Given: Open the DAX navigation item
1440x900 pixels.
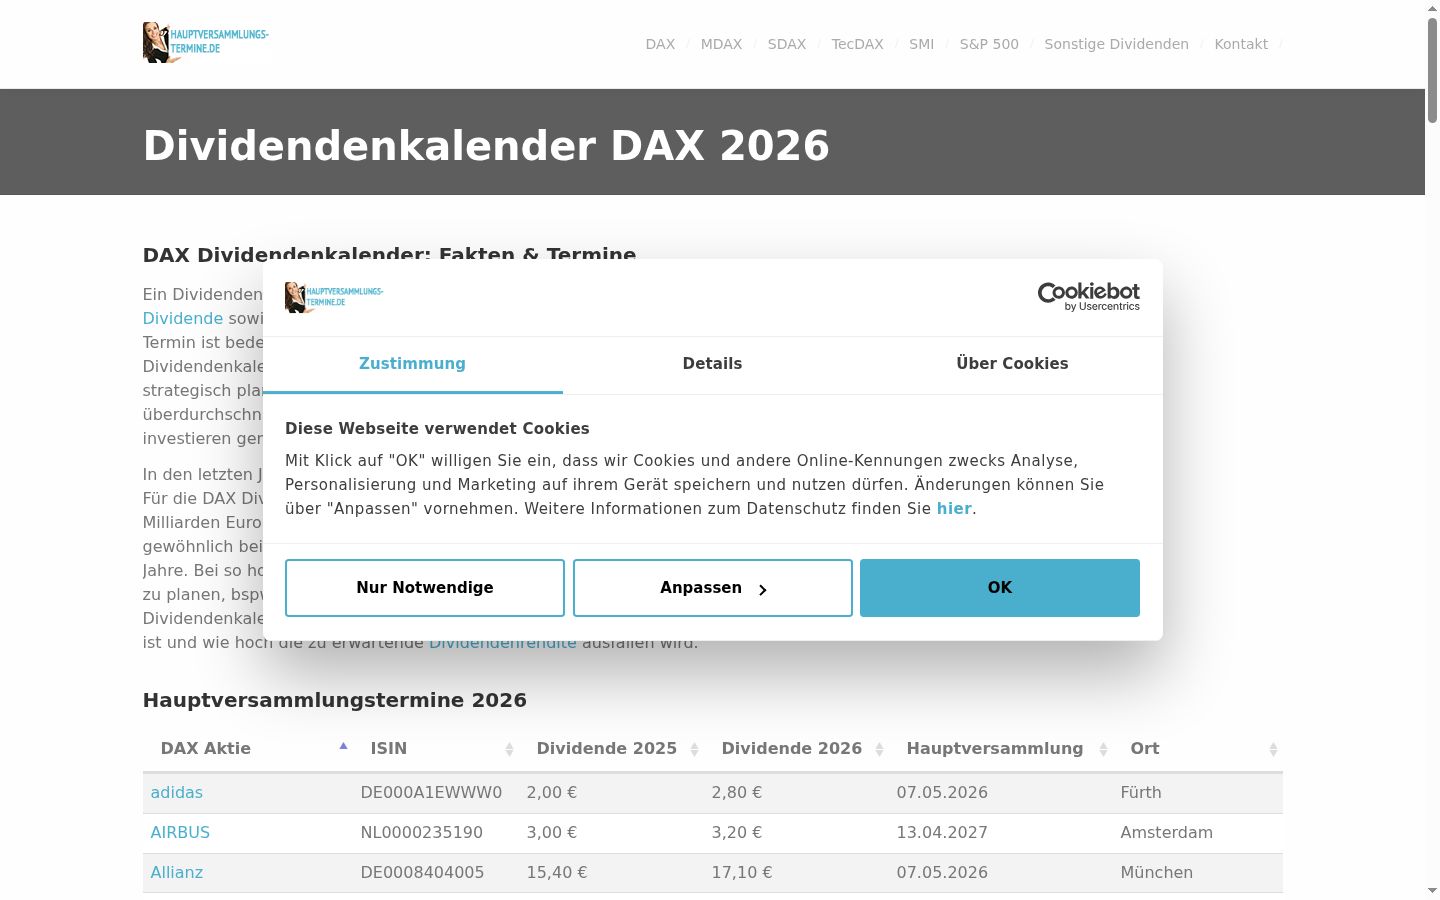Looking at the screenshot, I should [660, 44].
